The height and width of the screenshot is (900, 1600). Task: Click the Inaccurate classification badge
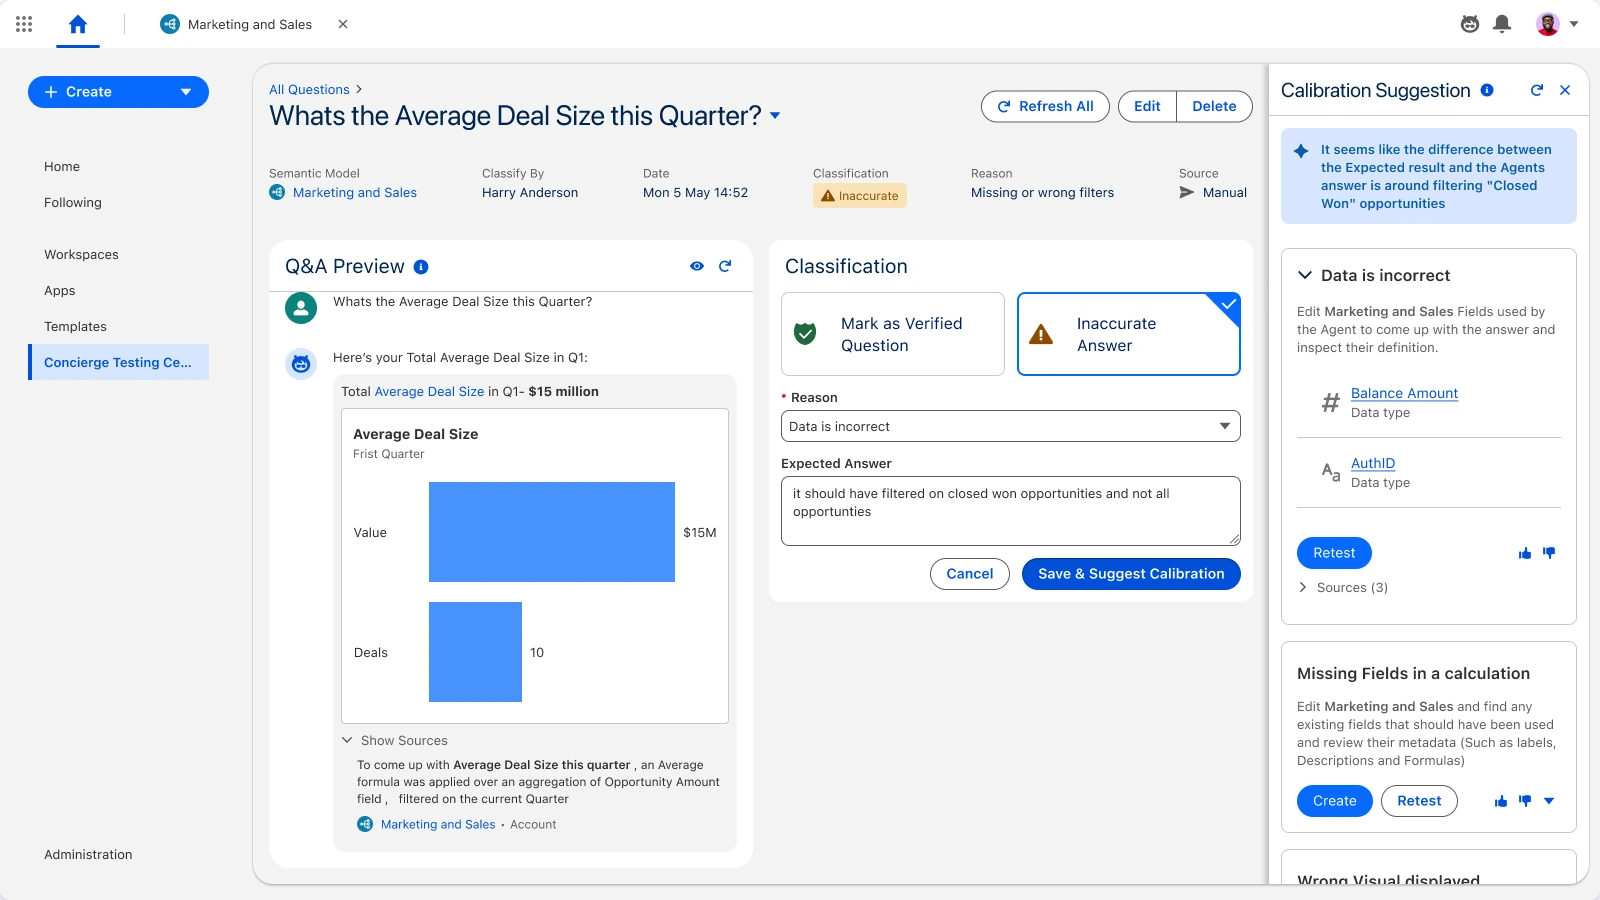point(860,196)
